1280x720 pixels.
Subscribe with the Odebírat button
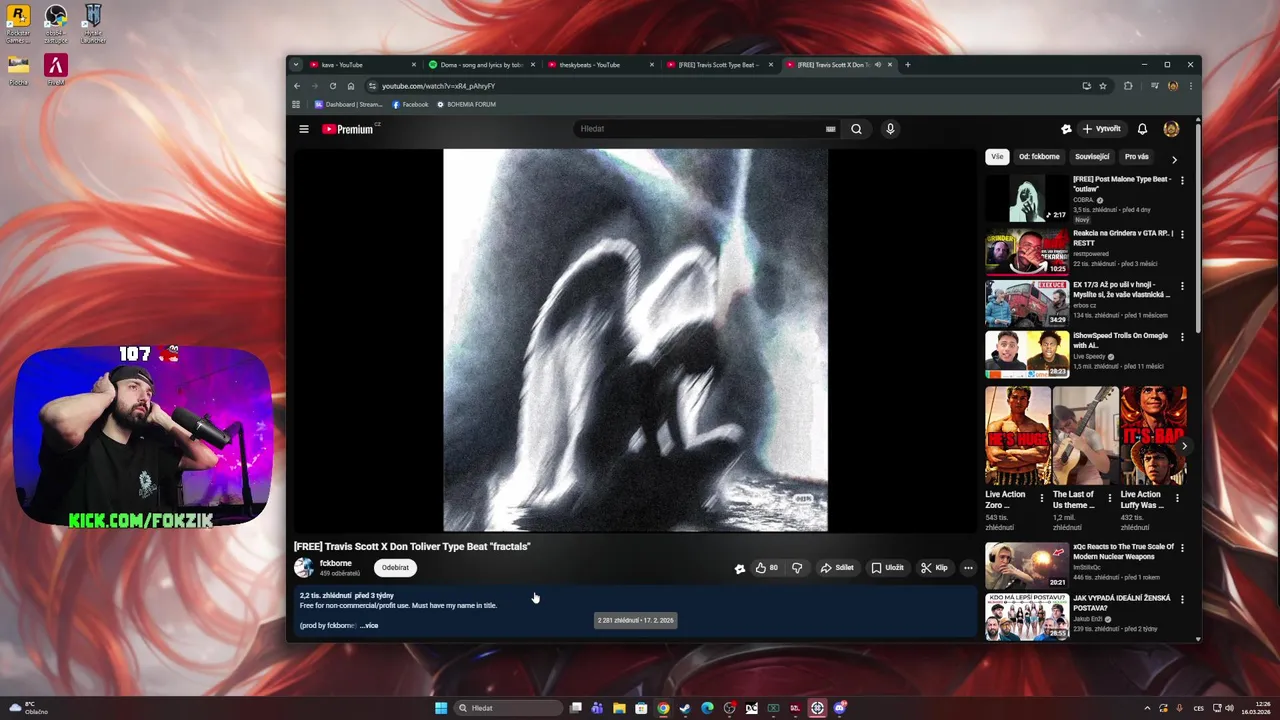395,568
